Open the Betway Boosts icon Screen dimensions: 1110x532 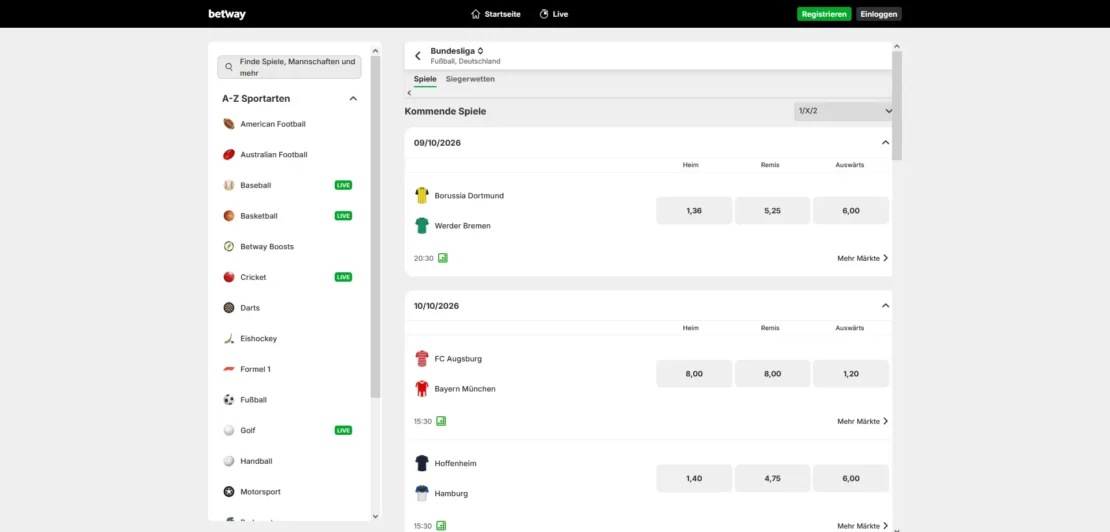229,246
